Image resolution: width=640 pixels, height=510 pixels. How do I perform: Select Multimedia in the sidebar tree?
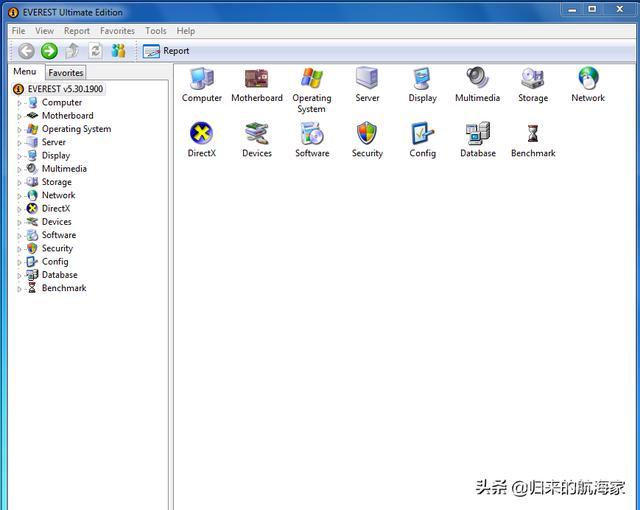[x=64, y=169]
